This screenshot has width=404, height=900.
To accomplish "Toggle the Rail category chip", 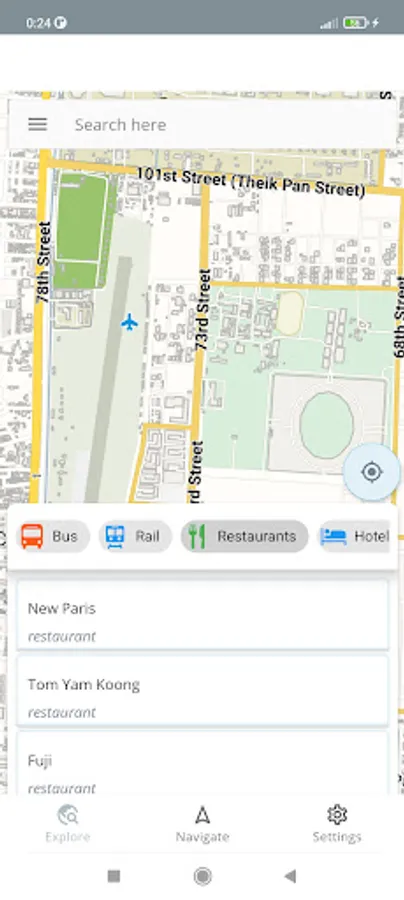I will click(x=135, y=537).
